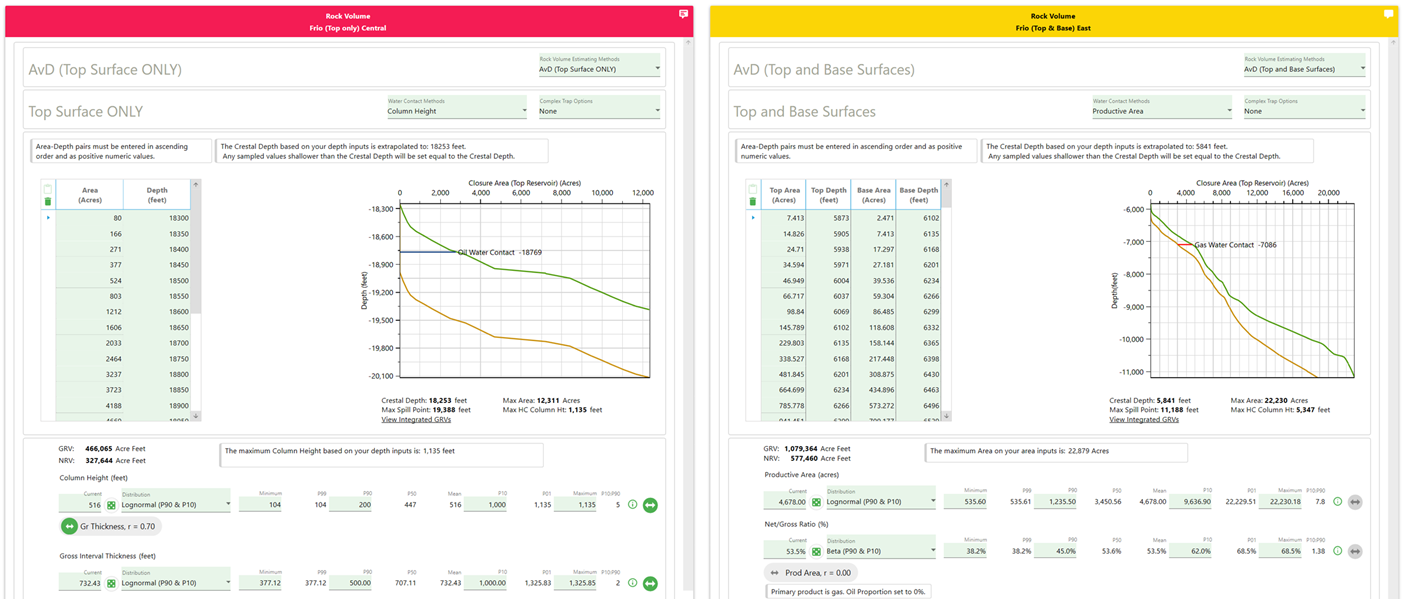Open the comment icon on Frio Central header
The height and width of the screenshot is (599, 1404).
click(x=684, y=14)
